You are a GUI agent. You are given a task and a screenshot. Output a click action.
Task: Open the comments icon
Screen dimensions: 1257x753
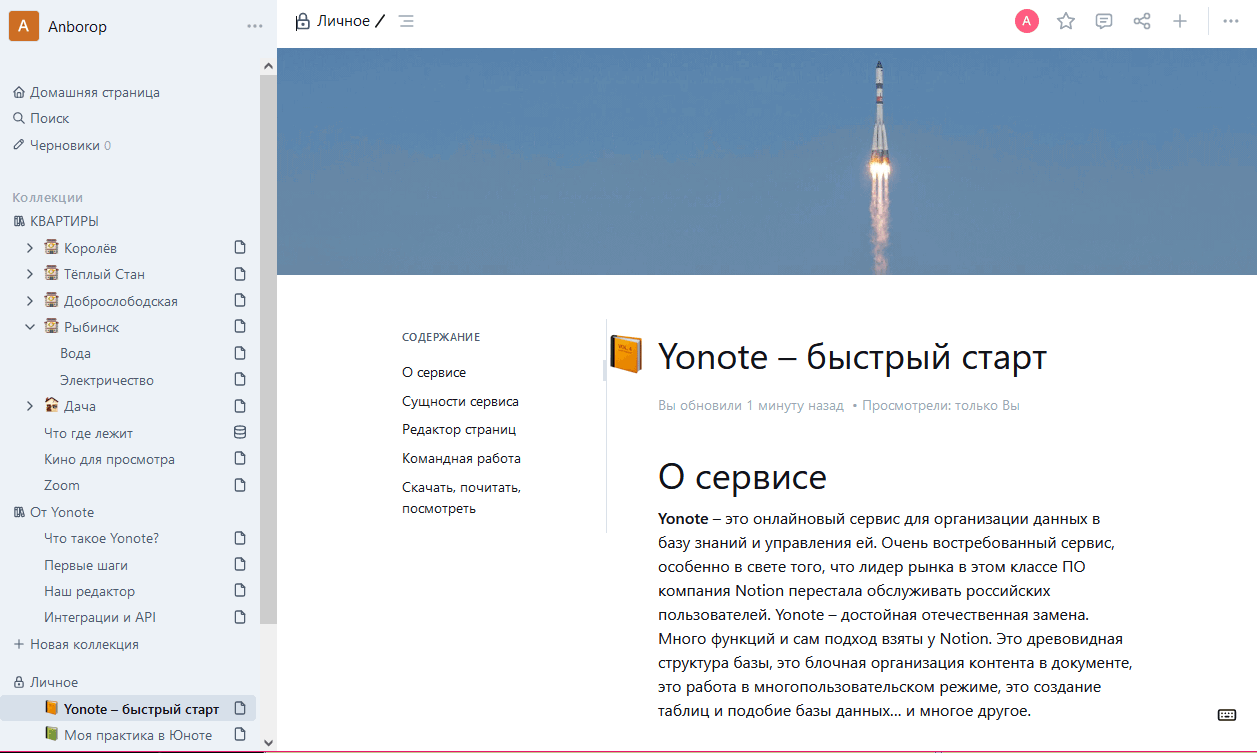point(1104,21)
